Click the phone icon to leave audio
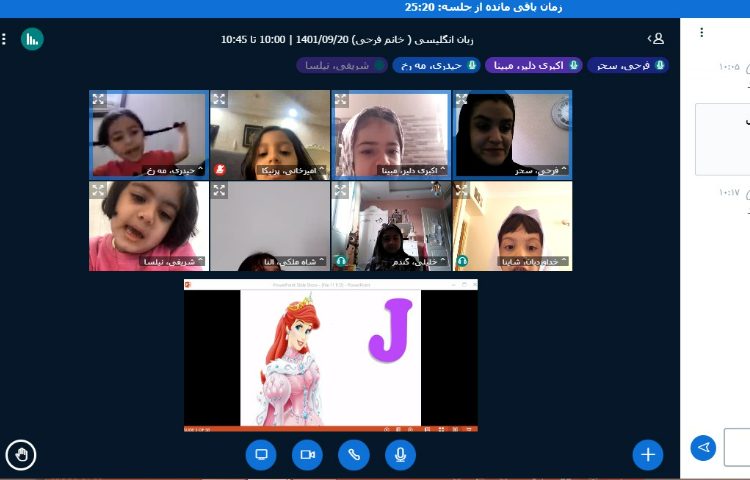Screen dimensions: 750x480 353,455
